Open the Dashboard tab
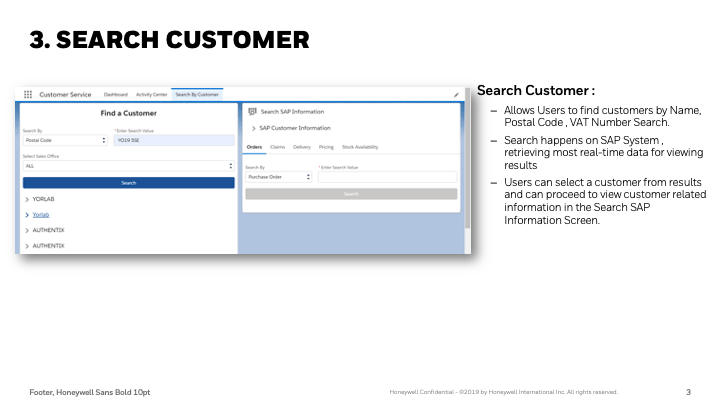Viewport: 720px width, 405px height. point(115,94)
